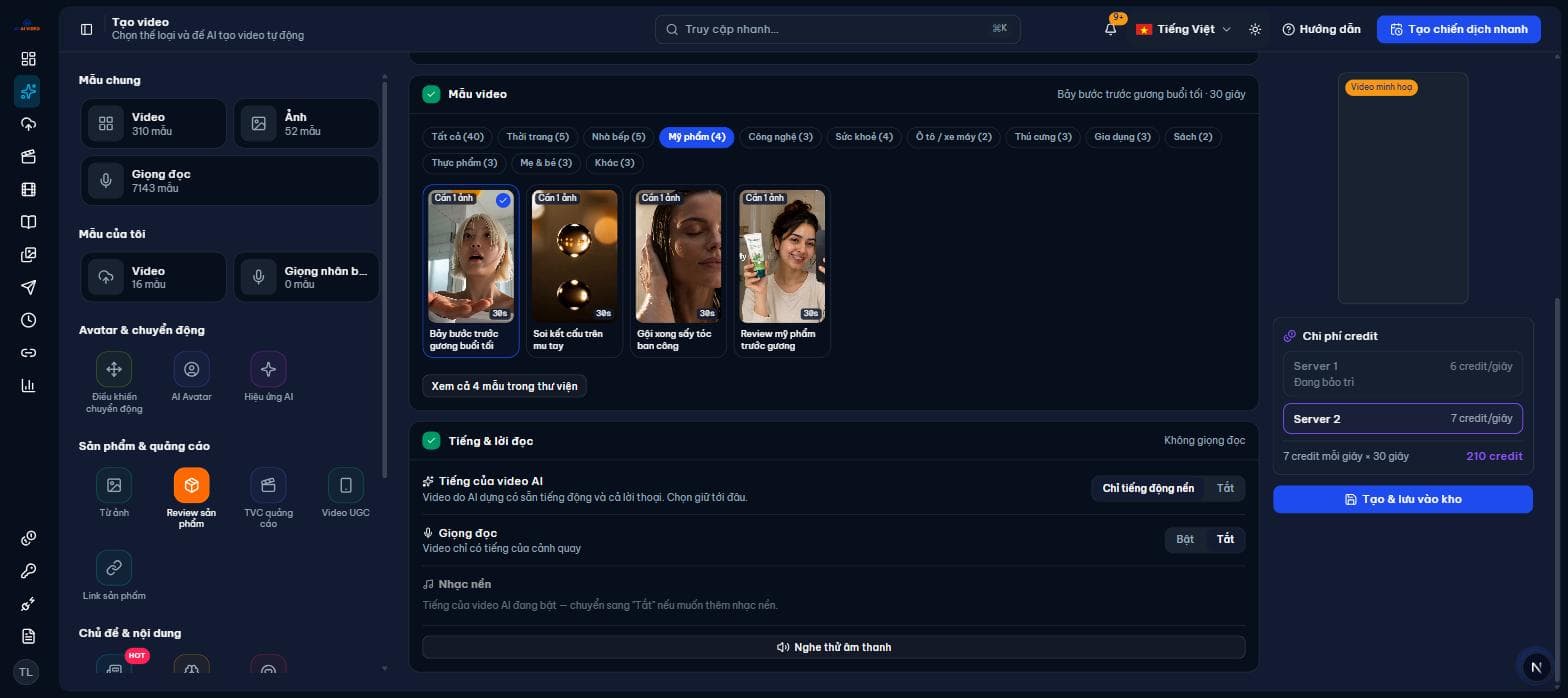Focus the Truy cập nhanh search field
1568x698 pixels.
[x=837, y=29]
